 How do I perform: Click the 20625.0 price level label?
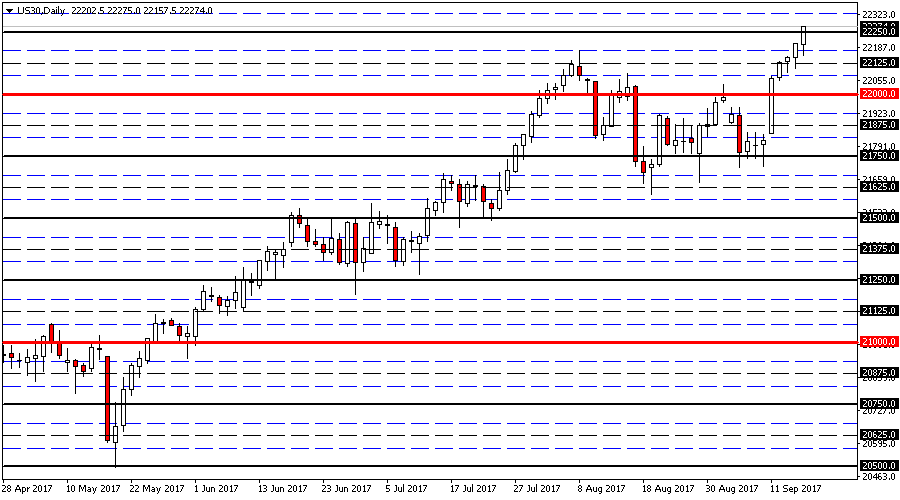(877, 435)
